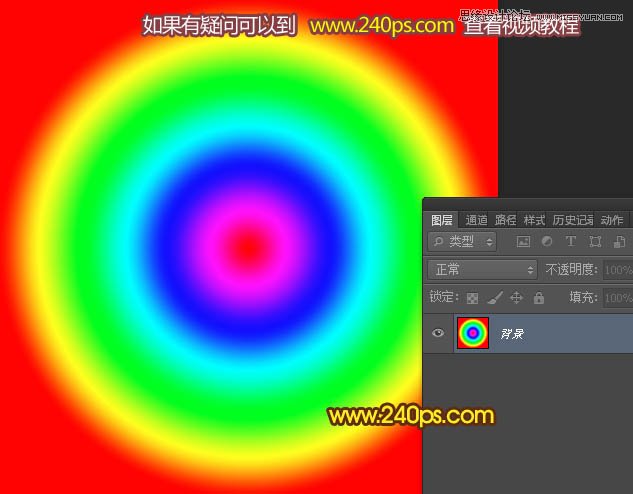The image size is (633, 494).
Task: Filter layers by pixel image icon
Action: [523, 242]
